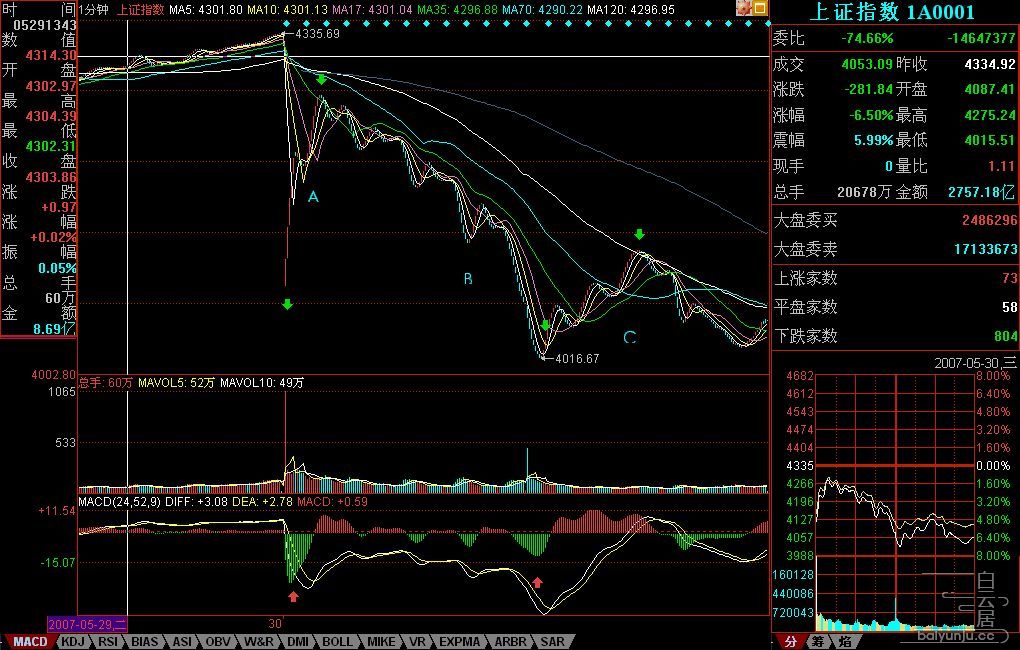1020x650 pixels.
Task: Click the 05291343 time value in left panel
Action: pos(44,25)
